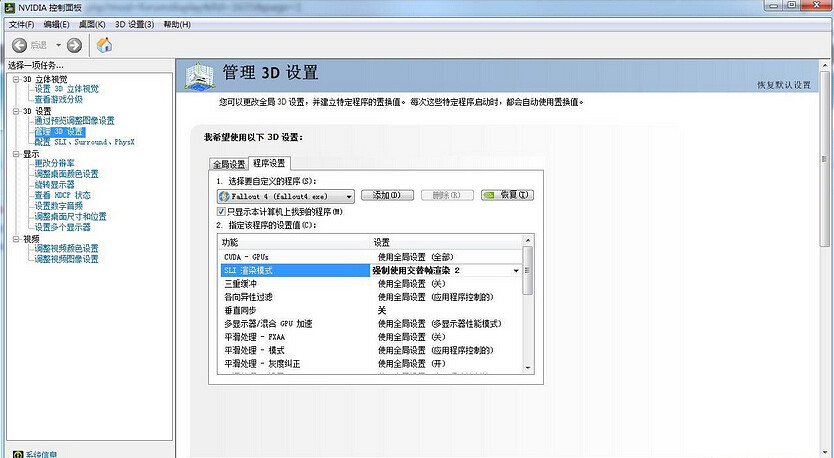
Task: Select the 各向异性过滤 settings row
Action: coord(371,297)
